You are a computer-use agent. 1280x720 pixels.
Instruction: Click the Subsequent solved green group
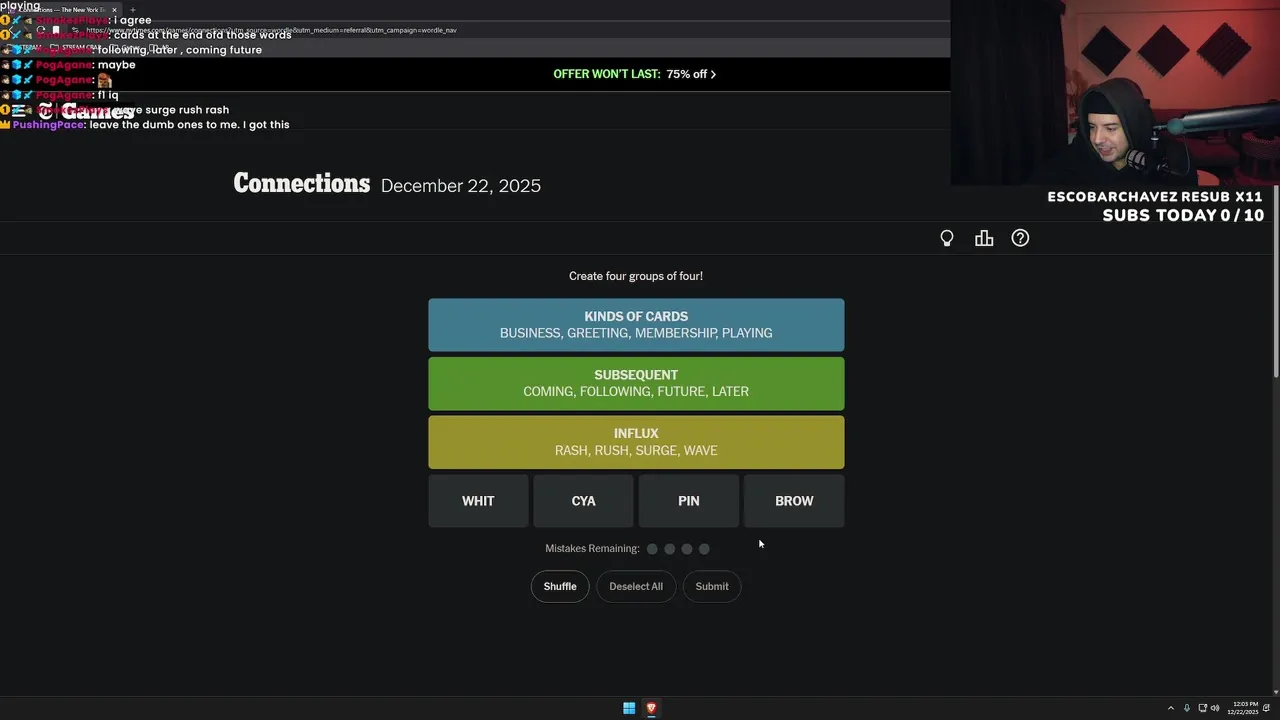(636, 384)
